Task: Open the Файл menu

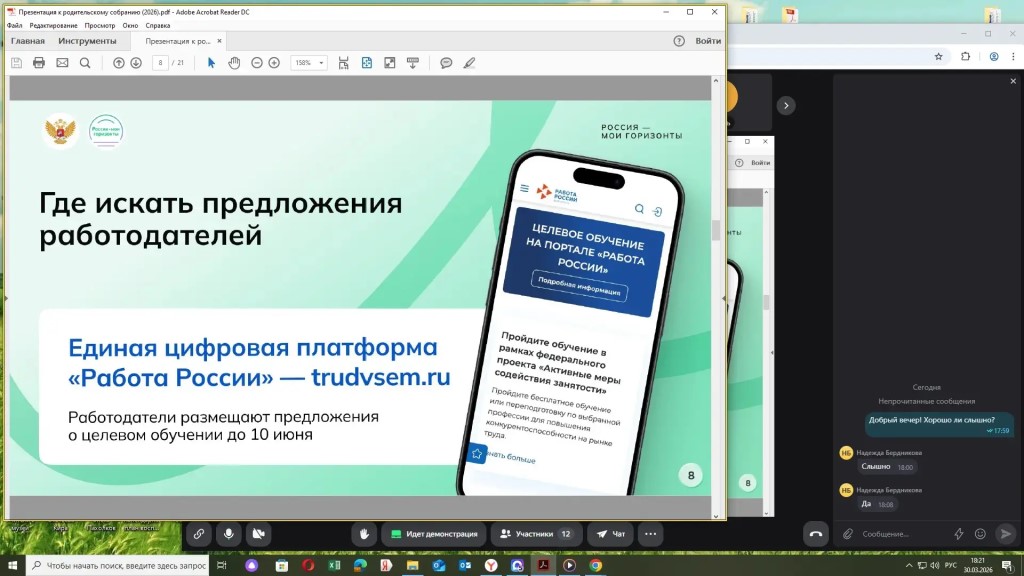Action: tap(14, 25)
